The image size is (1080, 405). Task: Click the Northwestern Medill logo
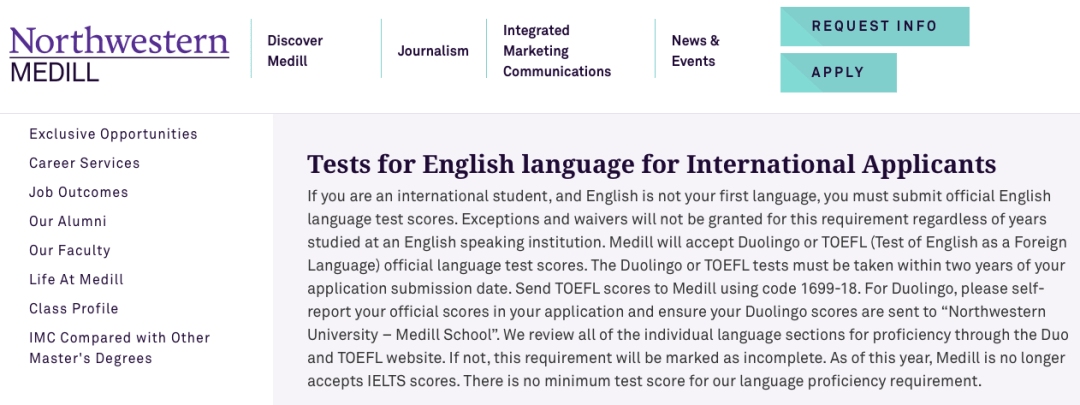tap(119, 54)
